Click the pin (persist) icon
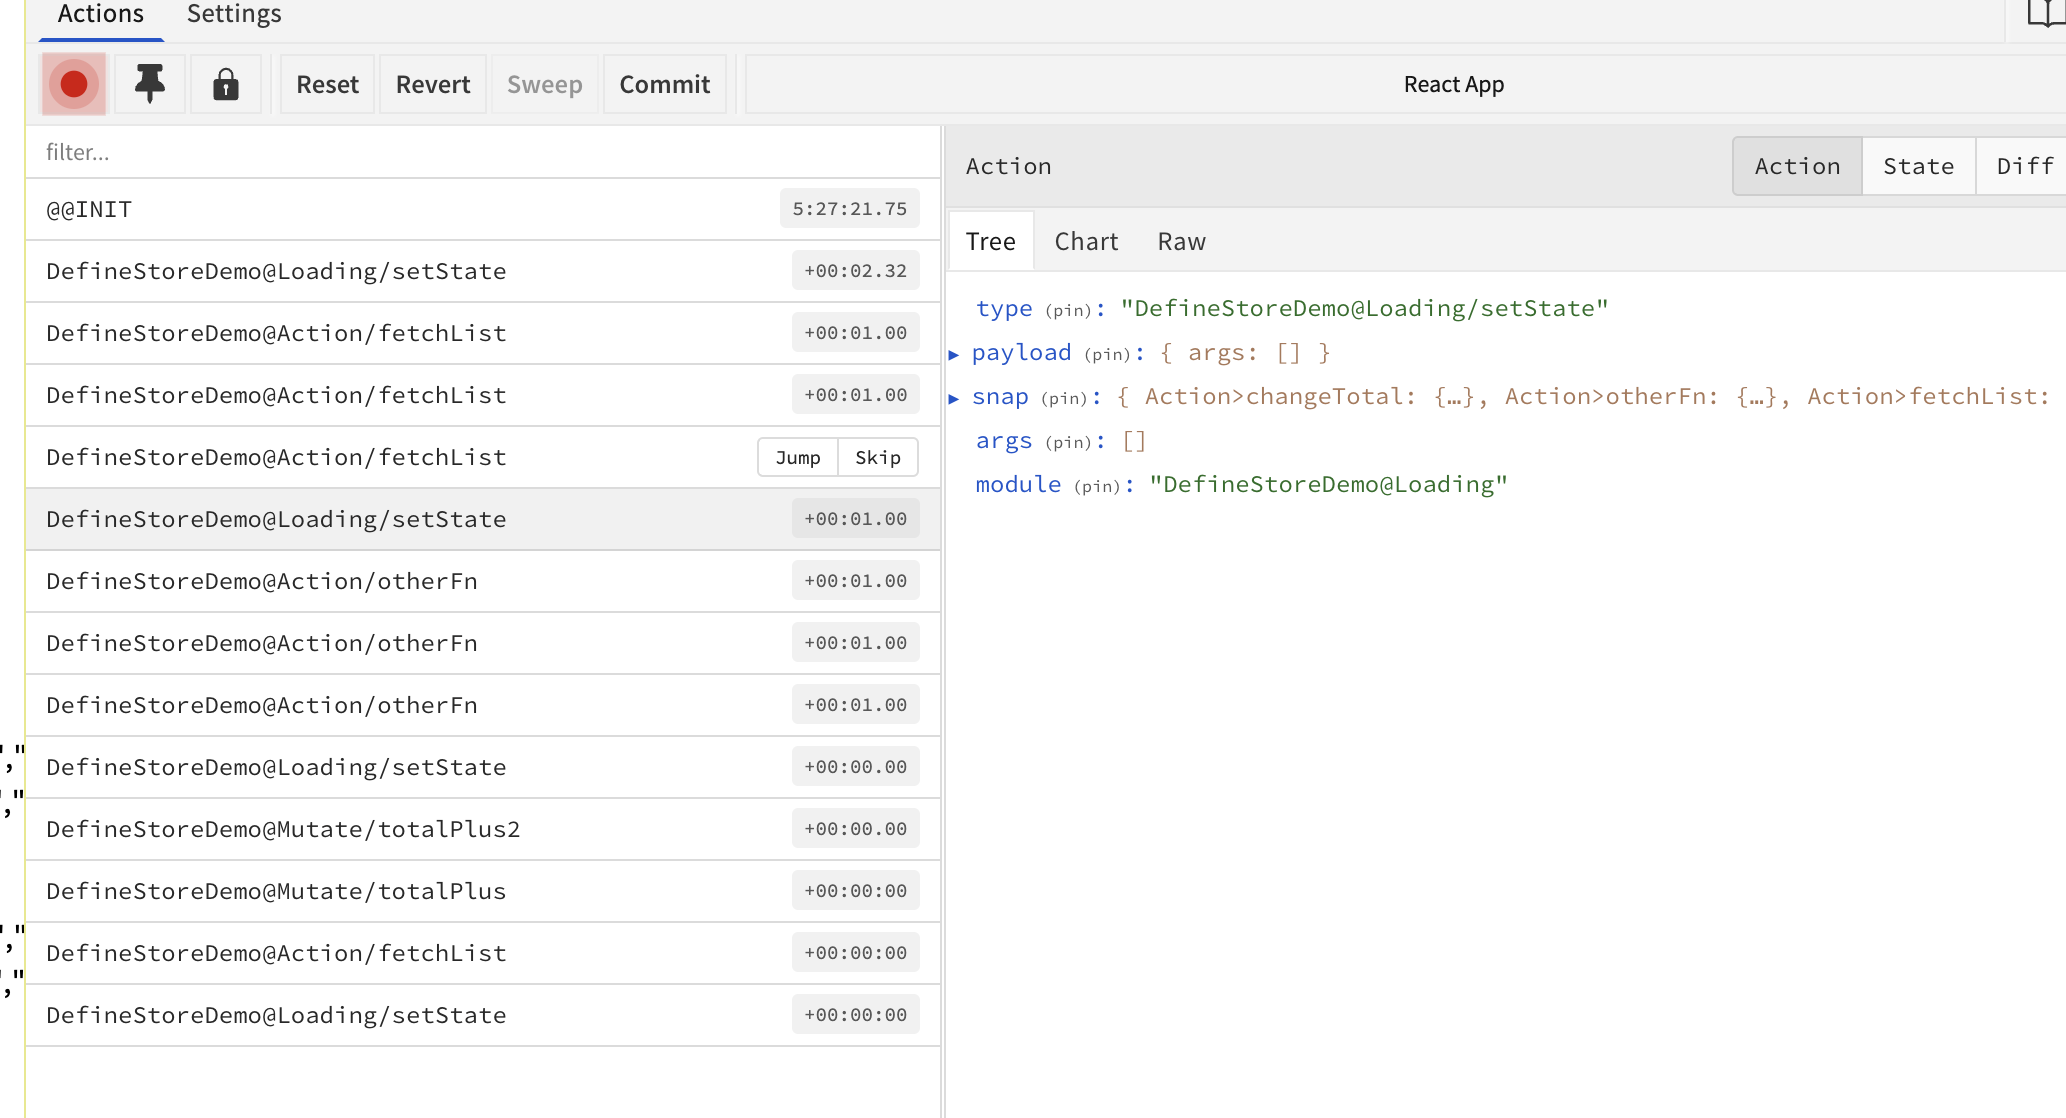Viewport: 2066px width, 1118px height. 150,85
